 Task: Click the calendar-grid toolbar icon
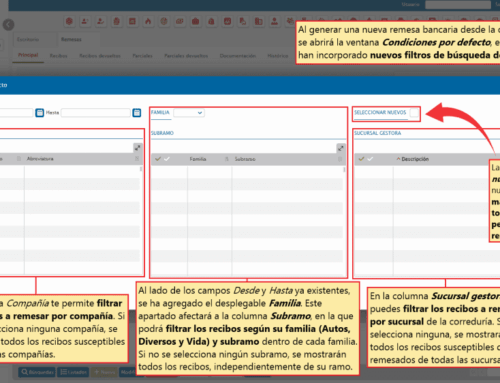point(132,21)
